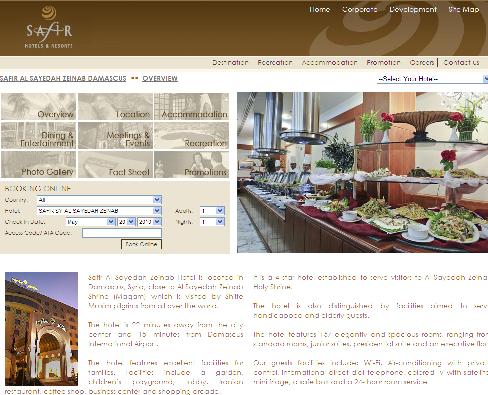Click the Access Code input field
488x395 pixels.
(x=122, y=233)
